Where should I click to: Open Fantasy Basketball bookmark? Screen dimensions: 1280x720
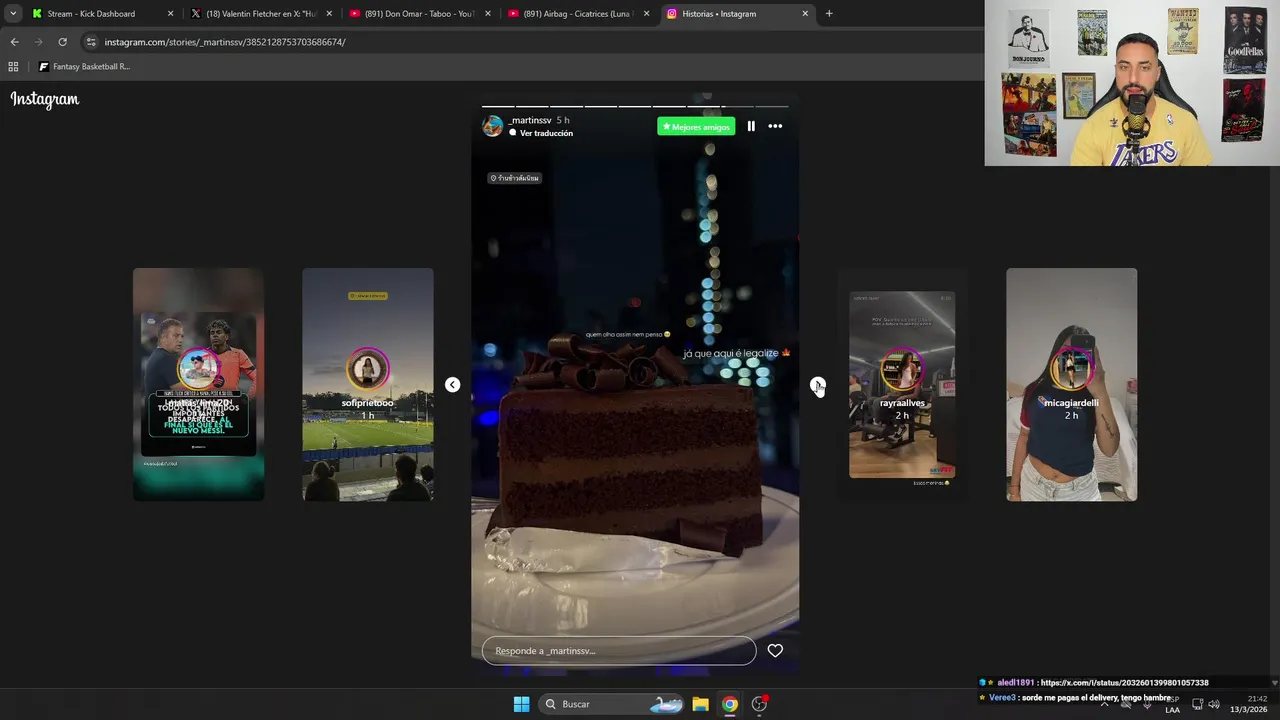84,67
